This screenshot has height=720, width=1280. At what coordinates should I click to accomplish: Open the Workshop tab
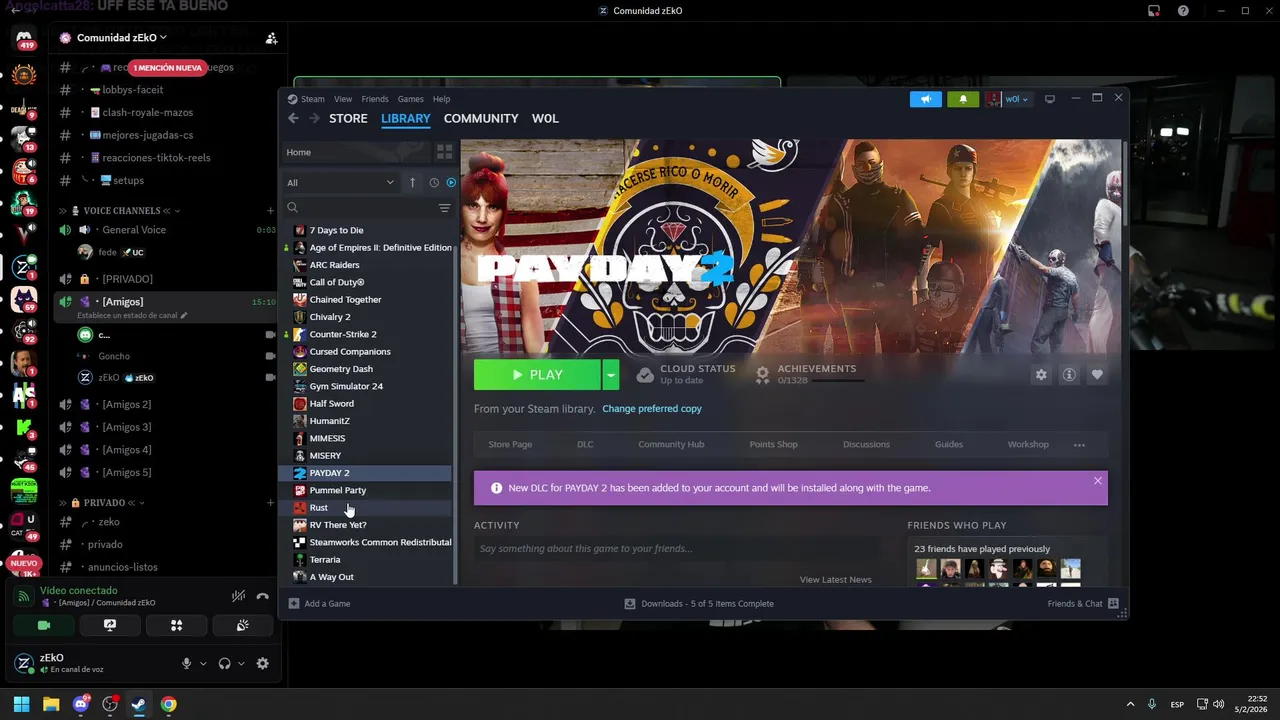tap(1028, 444)
